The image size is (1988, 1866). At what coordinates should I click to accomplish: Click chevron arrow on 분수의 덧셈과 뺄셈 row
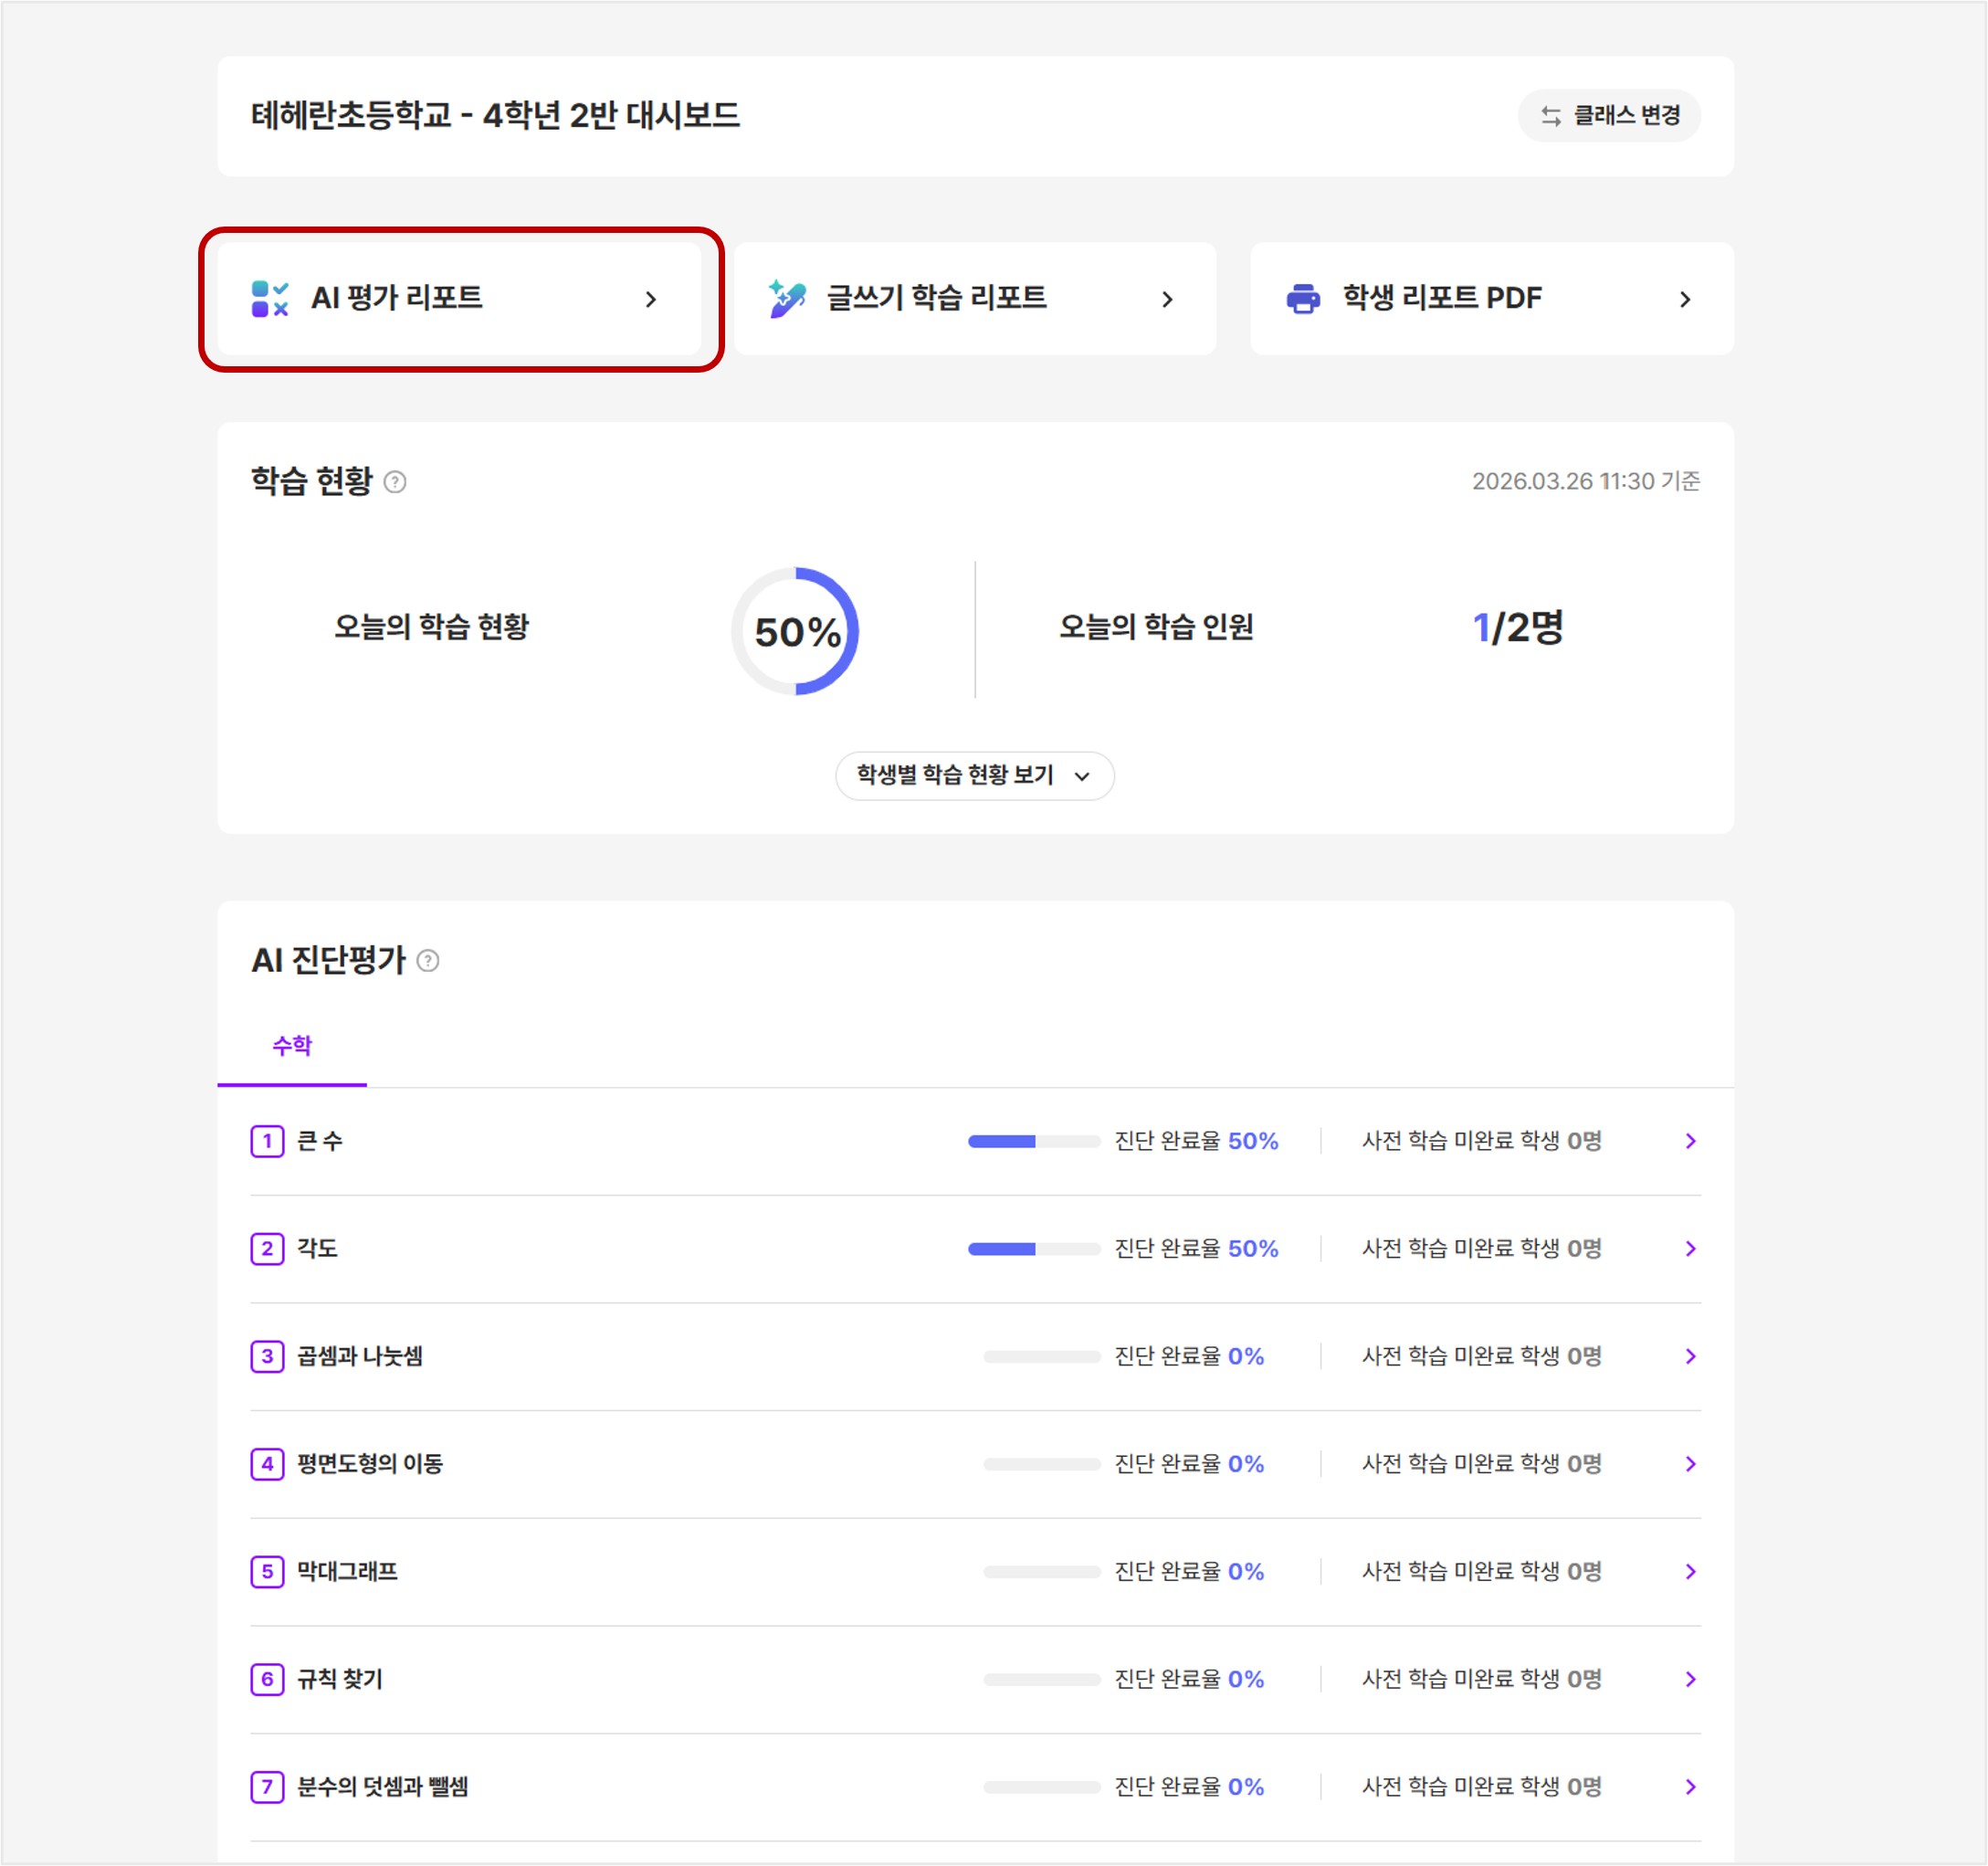pos(1691,1787)
